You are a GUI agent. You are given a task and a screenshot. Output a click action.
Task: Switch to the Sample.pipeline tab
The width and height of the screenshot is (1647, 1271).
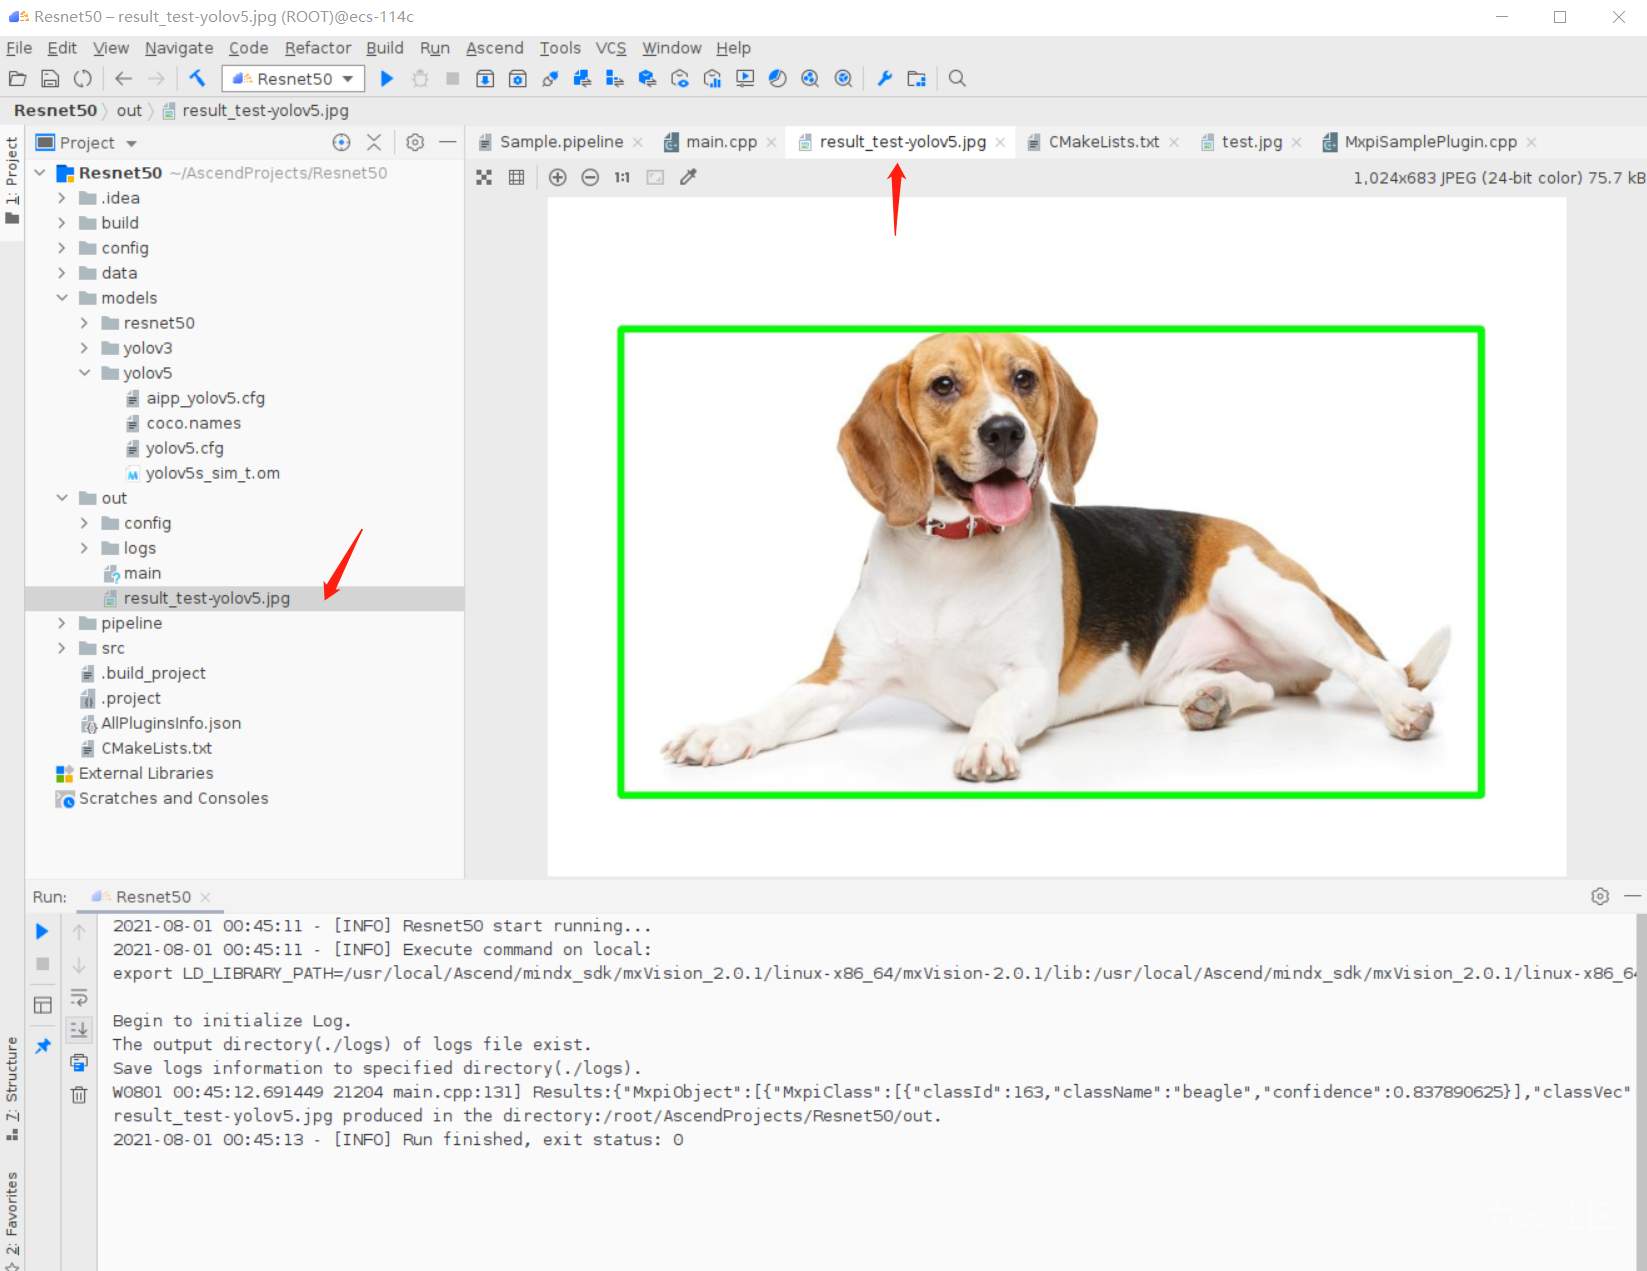[561, 142]
